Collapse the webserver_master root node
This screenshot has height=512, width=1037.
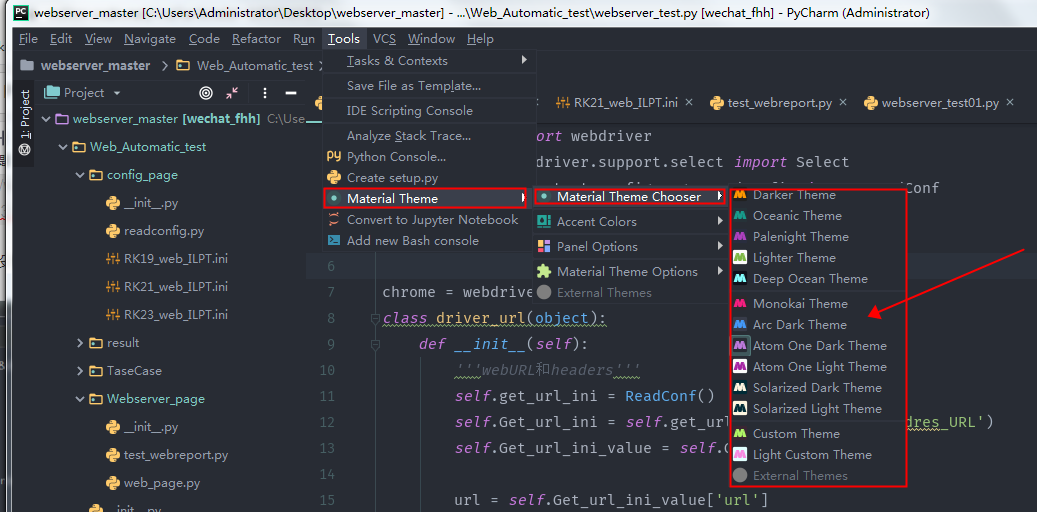coord(46,120)
